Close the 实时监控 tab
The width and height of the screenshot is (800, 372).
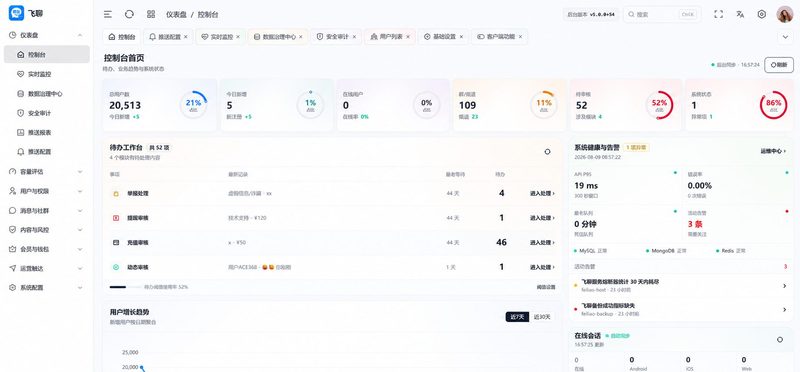(238, 37)
